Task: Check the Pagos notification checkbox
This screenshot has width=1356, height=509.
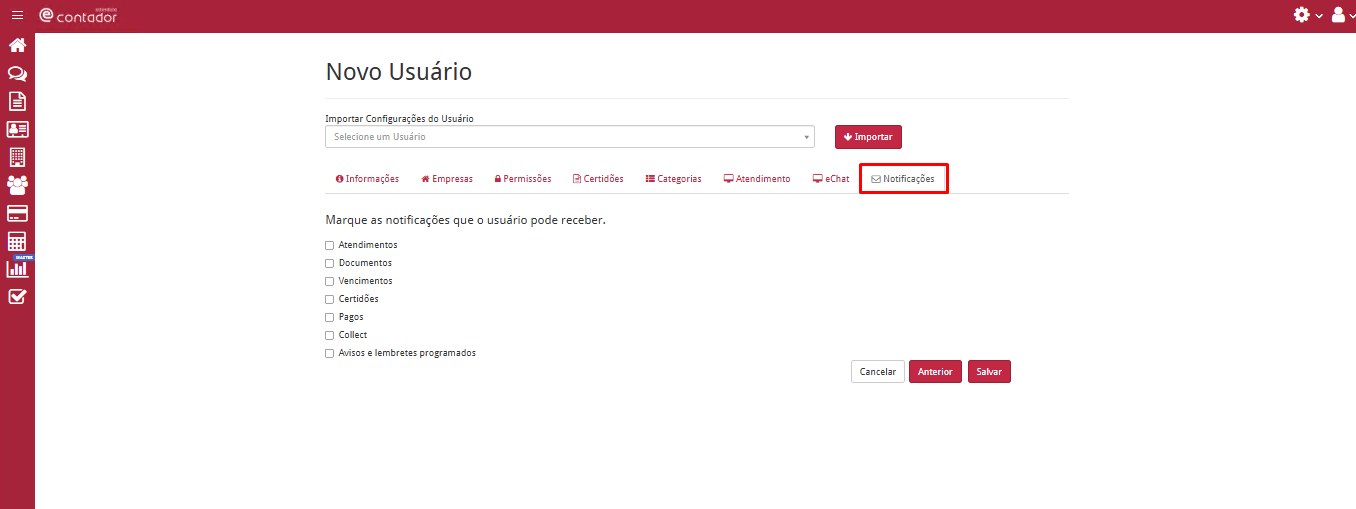Action: 330,317
